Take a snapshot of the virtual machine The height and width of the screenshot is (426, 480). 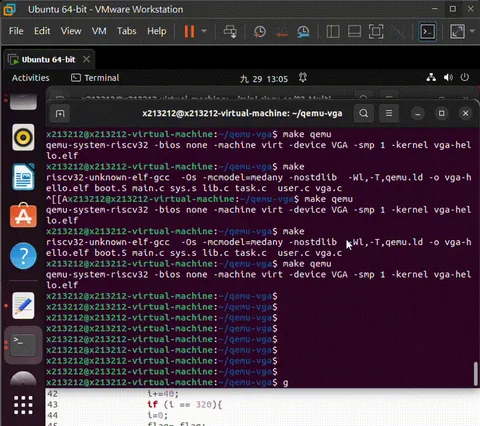(x=260, y=32)
